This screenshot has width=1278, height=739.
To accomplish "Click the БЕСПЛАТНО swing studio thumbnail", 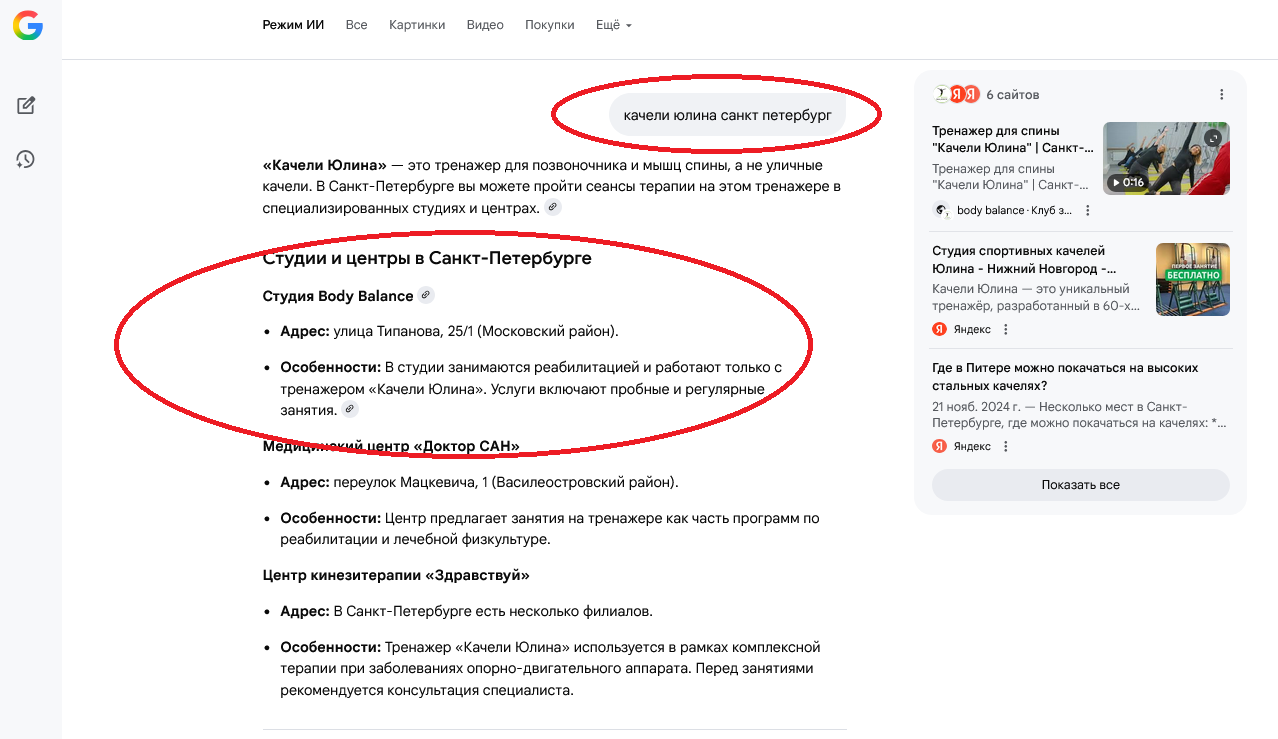I will click(x=1192, y=279).
